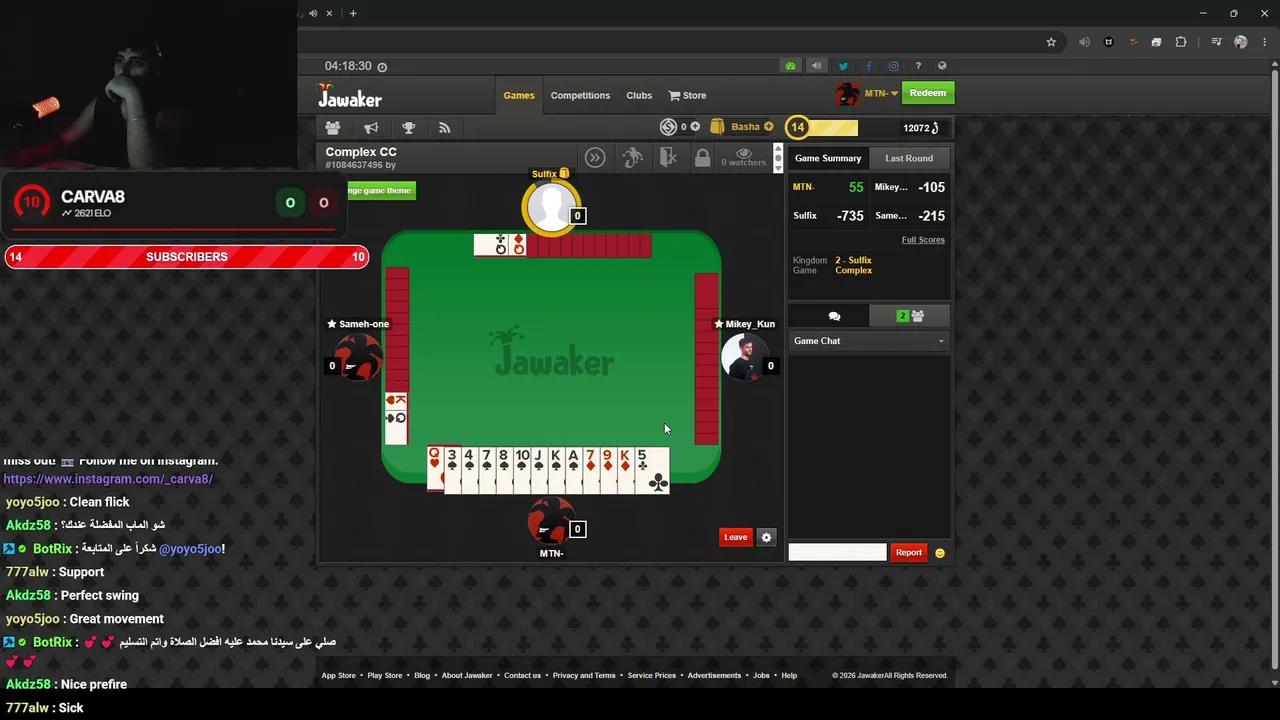Click the joker figure icon above the table

pyautogui.click(x=632, y=158)
